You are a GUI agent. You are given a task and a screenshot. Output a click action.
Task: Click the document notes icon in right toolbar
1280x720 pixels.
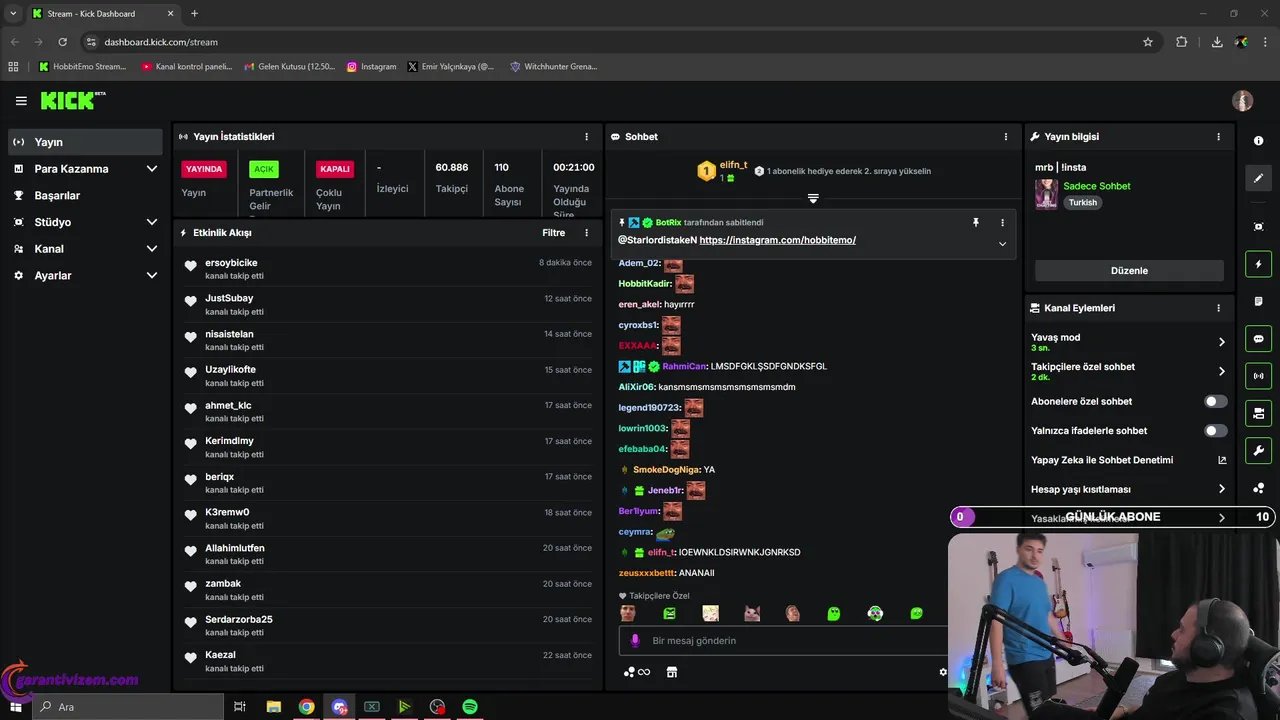(1258, 301)
